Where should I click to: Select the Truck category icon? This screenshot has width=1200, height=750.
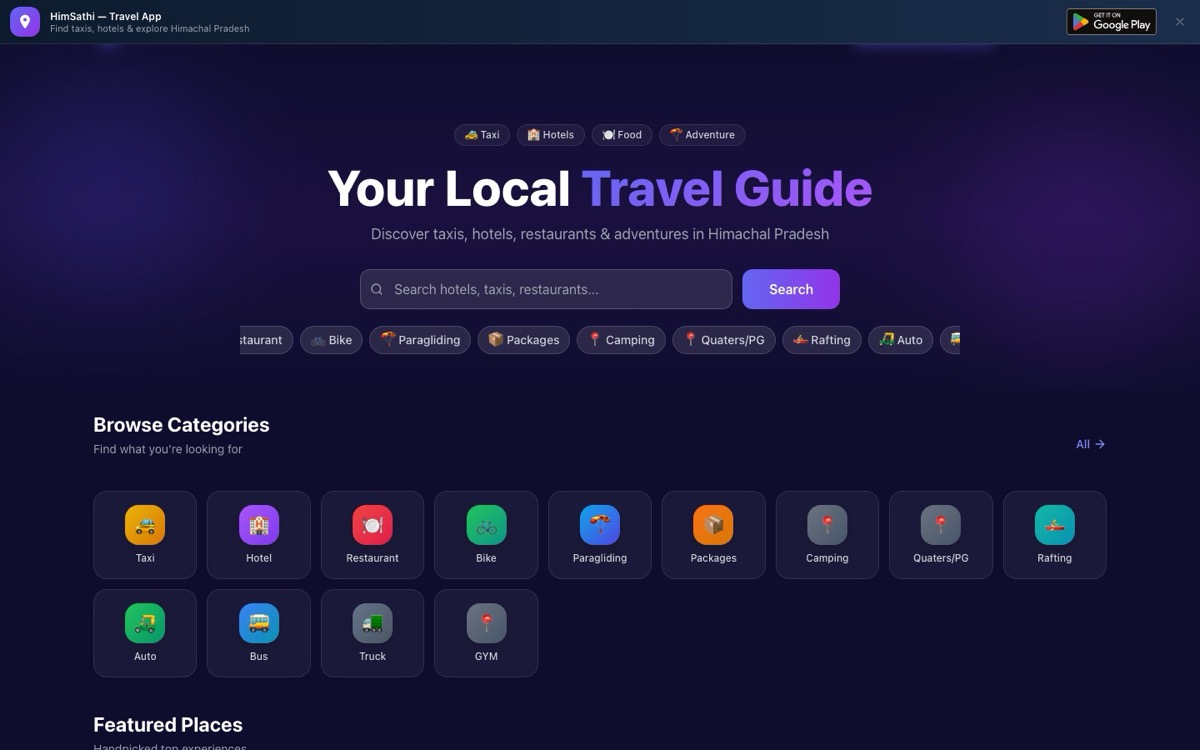click(x=372, y=623)
